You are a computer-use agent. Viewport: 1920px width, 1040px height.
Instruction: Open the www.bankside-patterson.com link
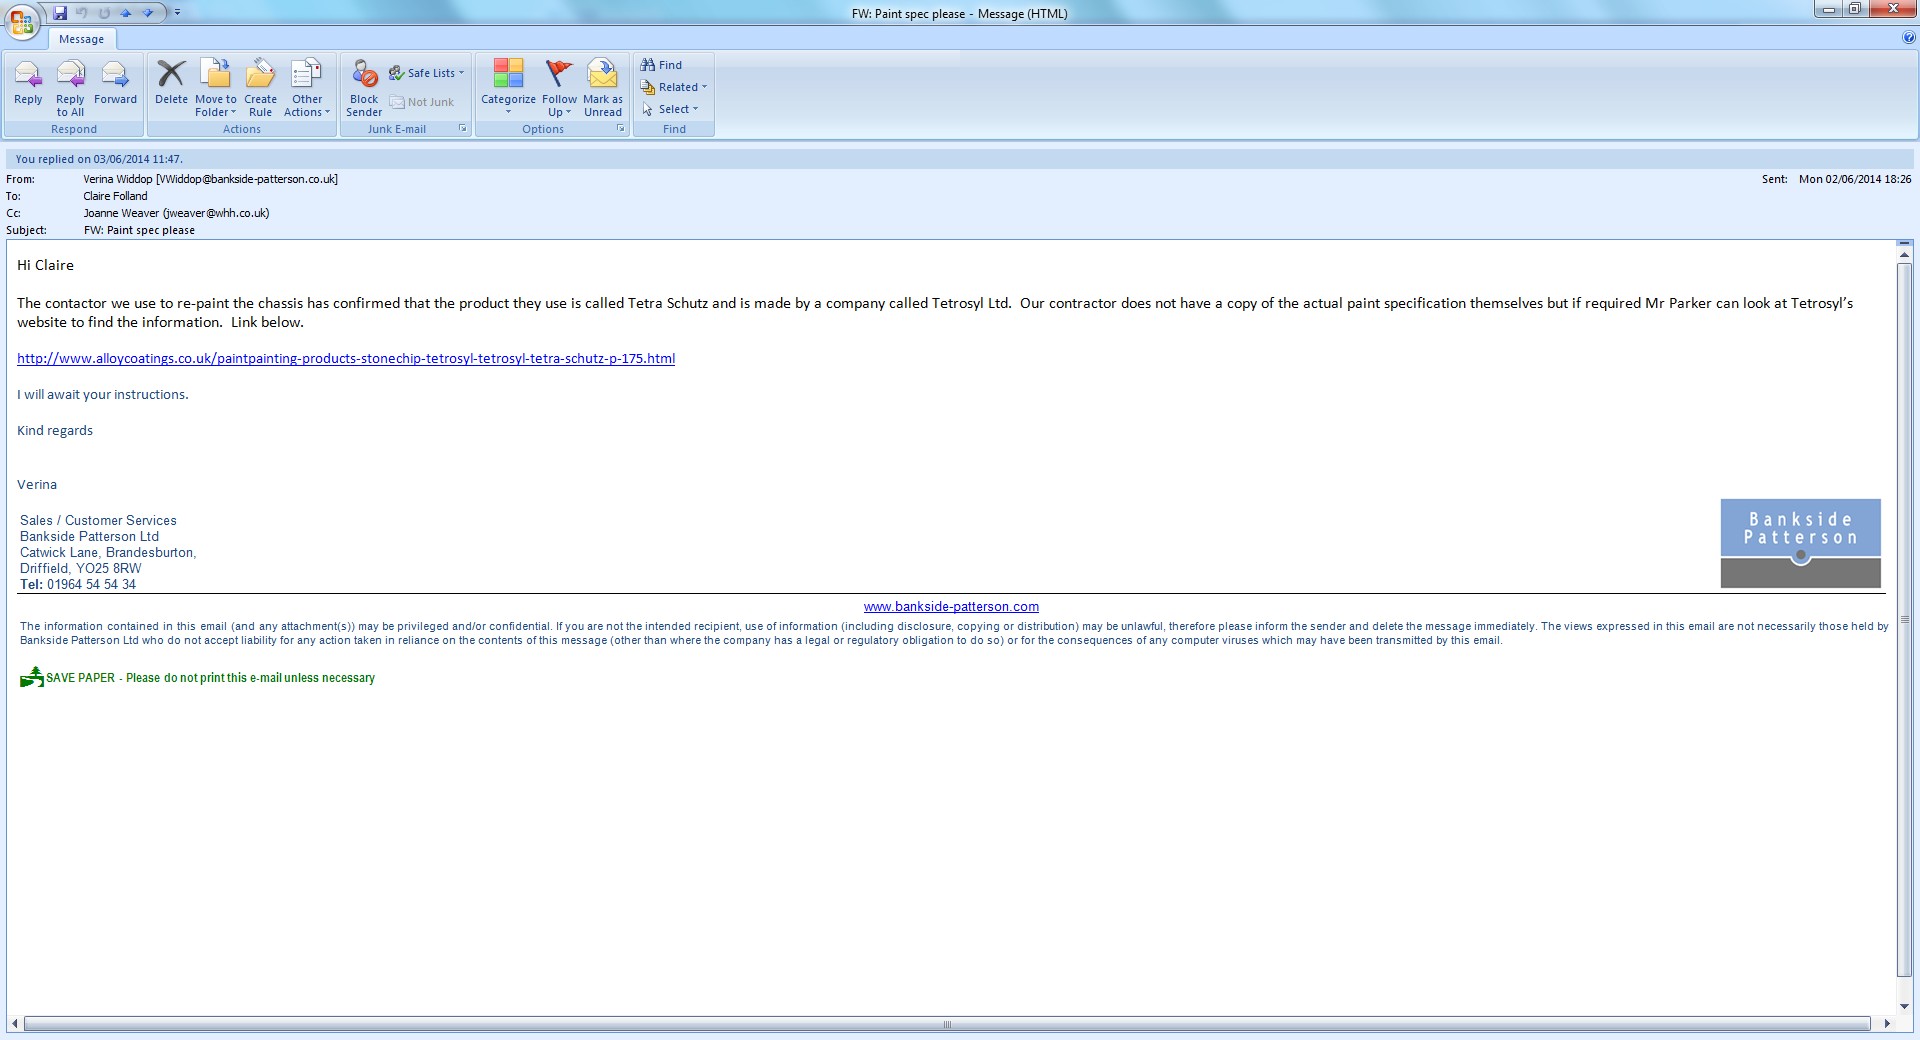coord(951,606)
